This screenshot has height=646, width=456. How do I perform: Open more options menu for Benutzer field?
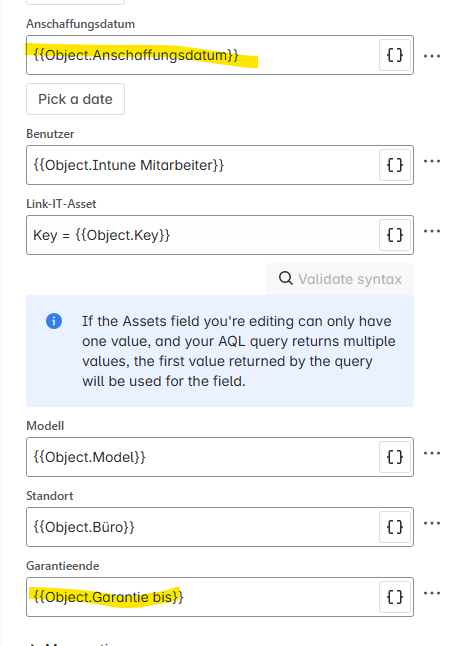pos(432,162)
